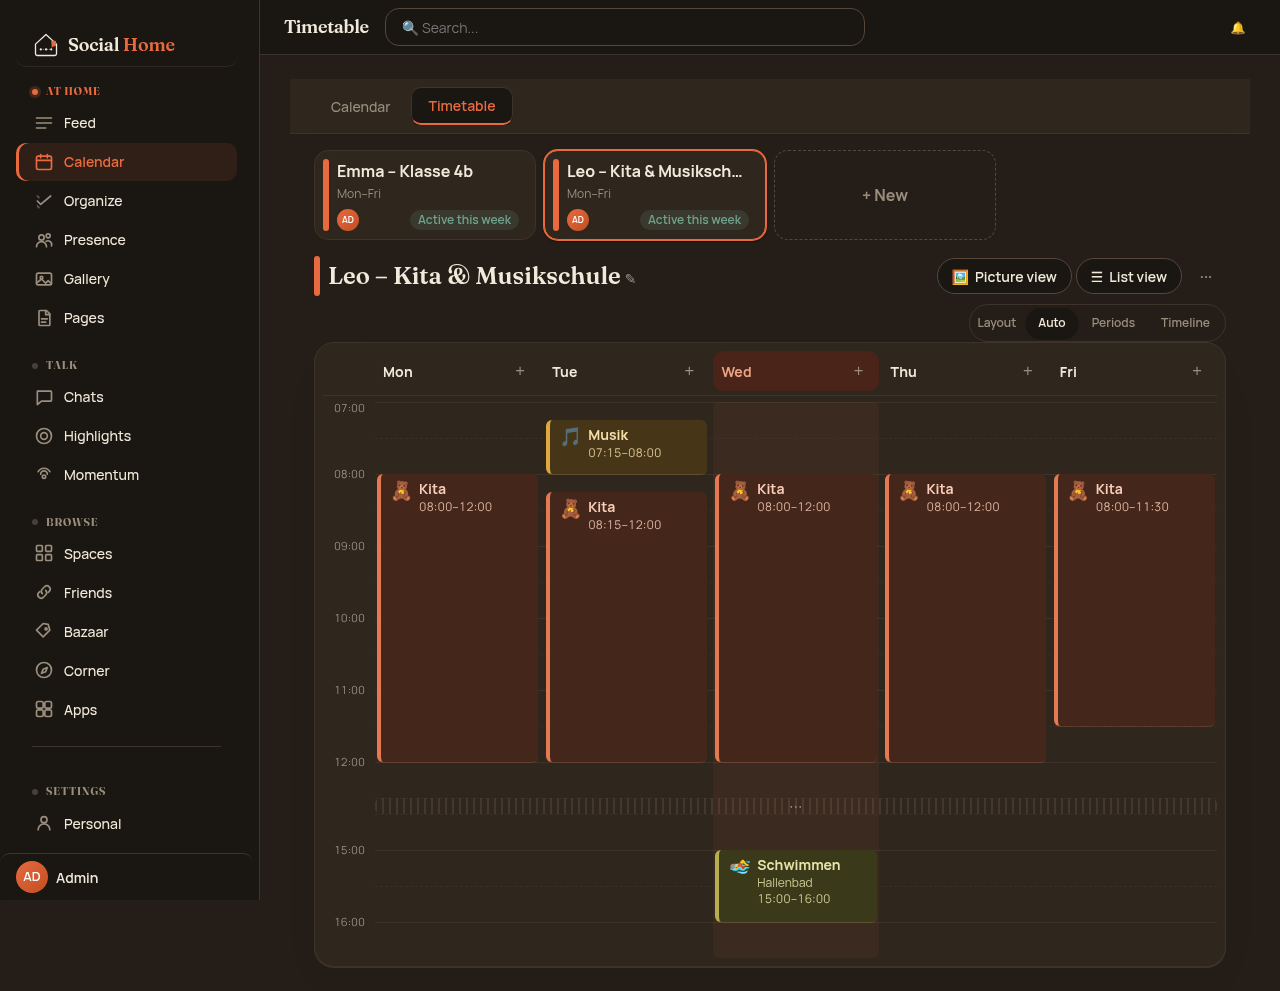Browse Spaces in sidebar

pos(127,554)
